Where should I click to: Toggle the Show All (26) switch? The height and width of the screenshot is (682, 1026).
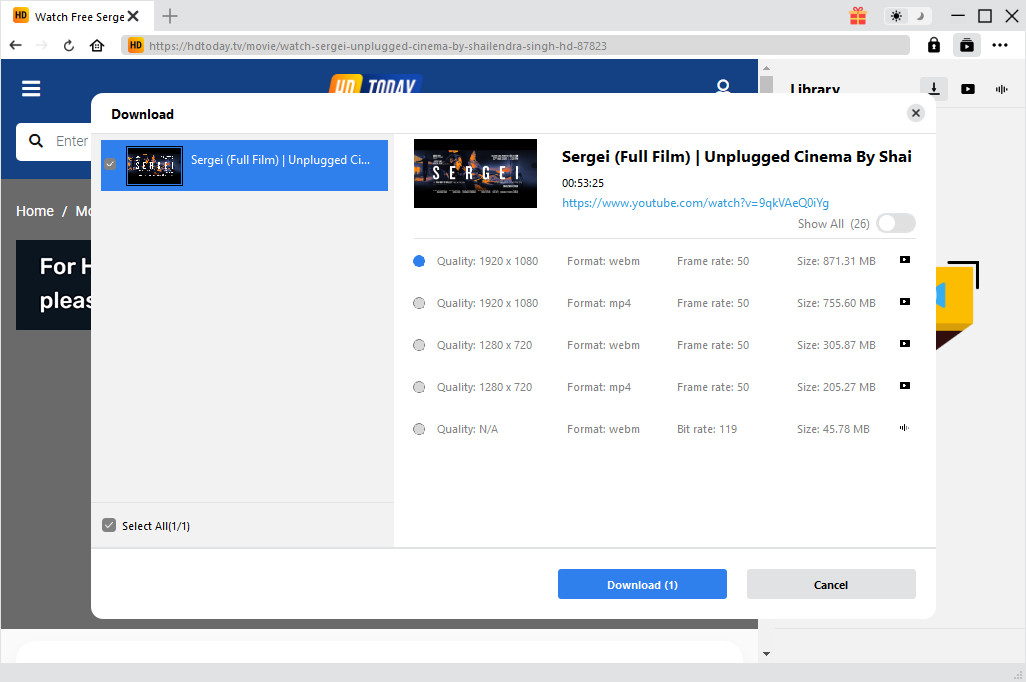(x=895, y=224)
